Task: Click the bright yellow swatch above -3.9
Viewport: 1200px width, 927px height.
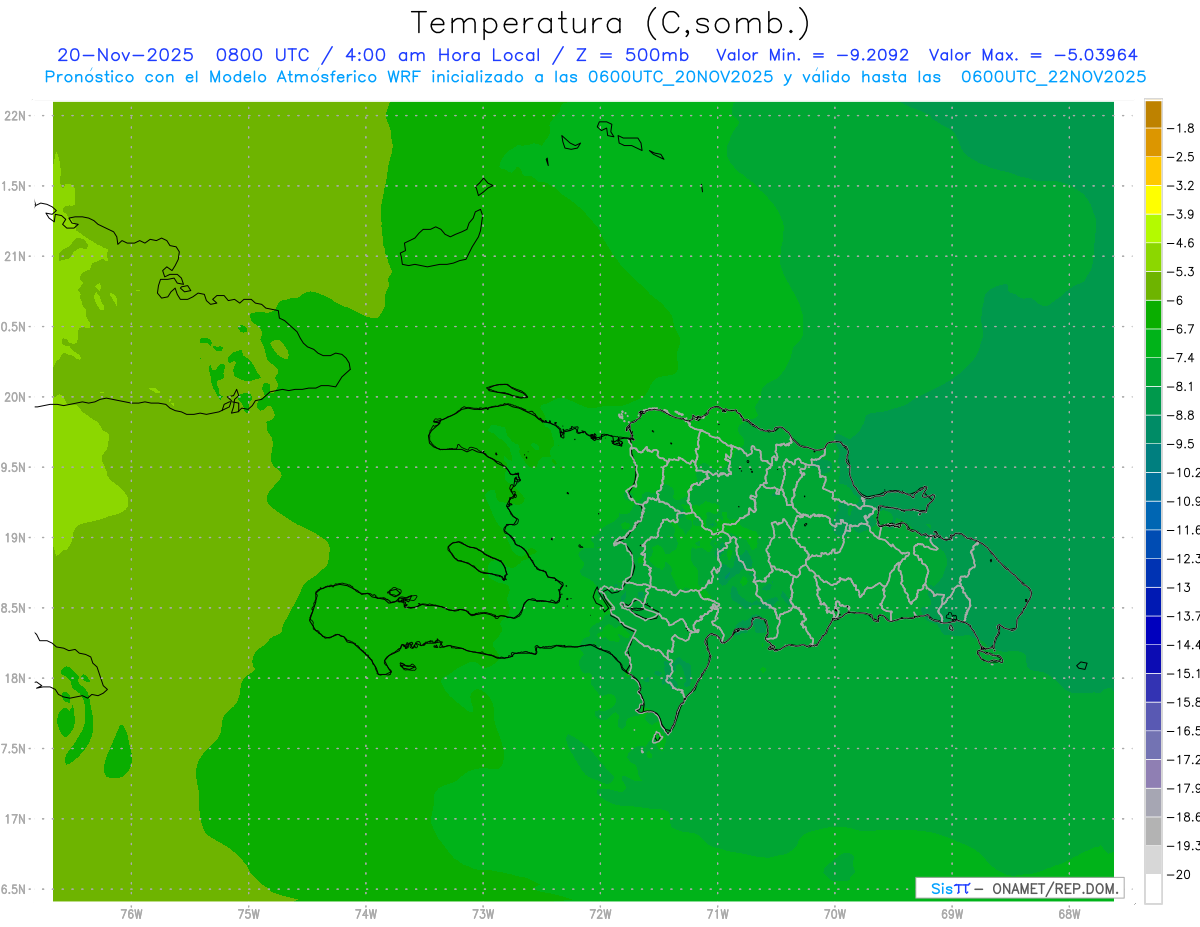Action: click(x=1153, y=200)
